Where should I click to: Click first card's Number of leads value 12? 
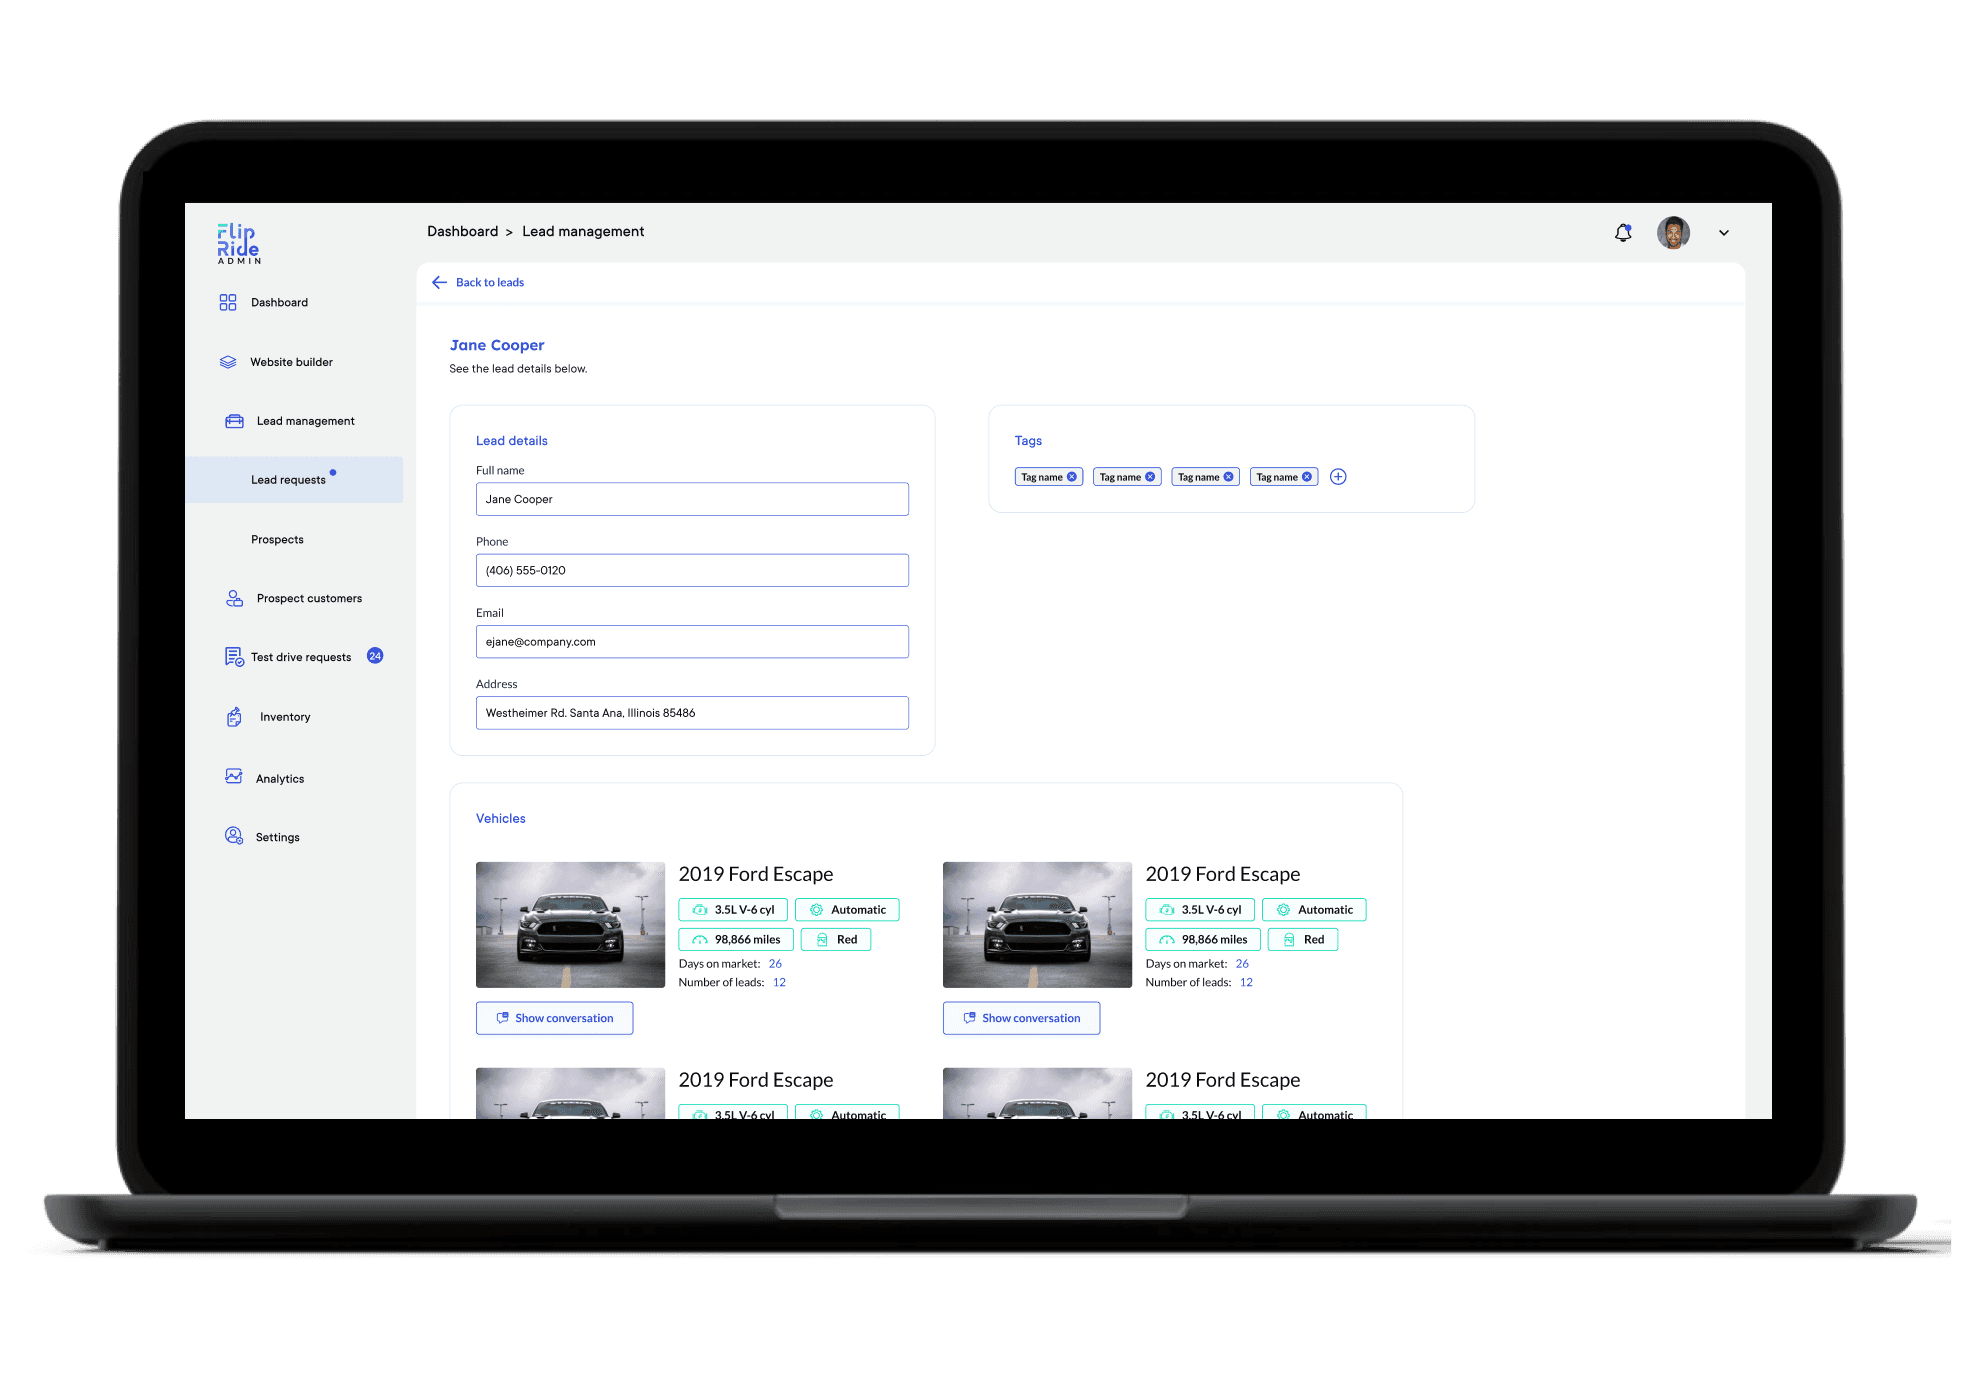click(x=779, y=982)
